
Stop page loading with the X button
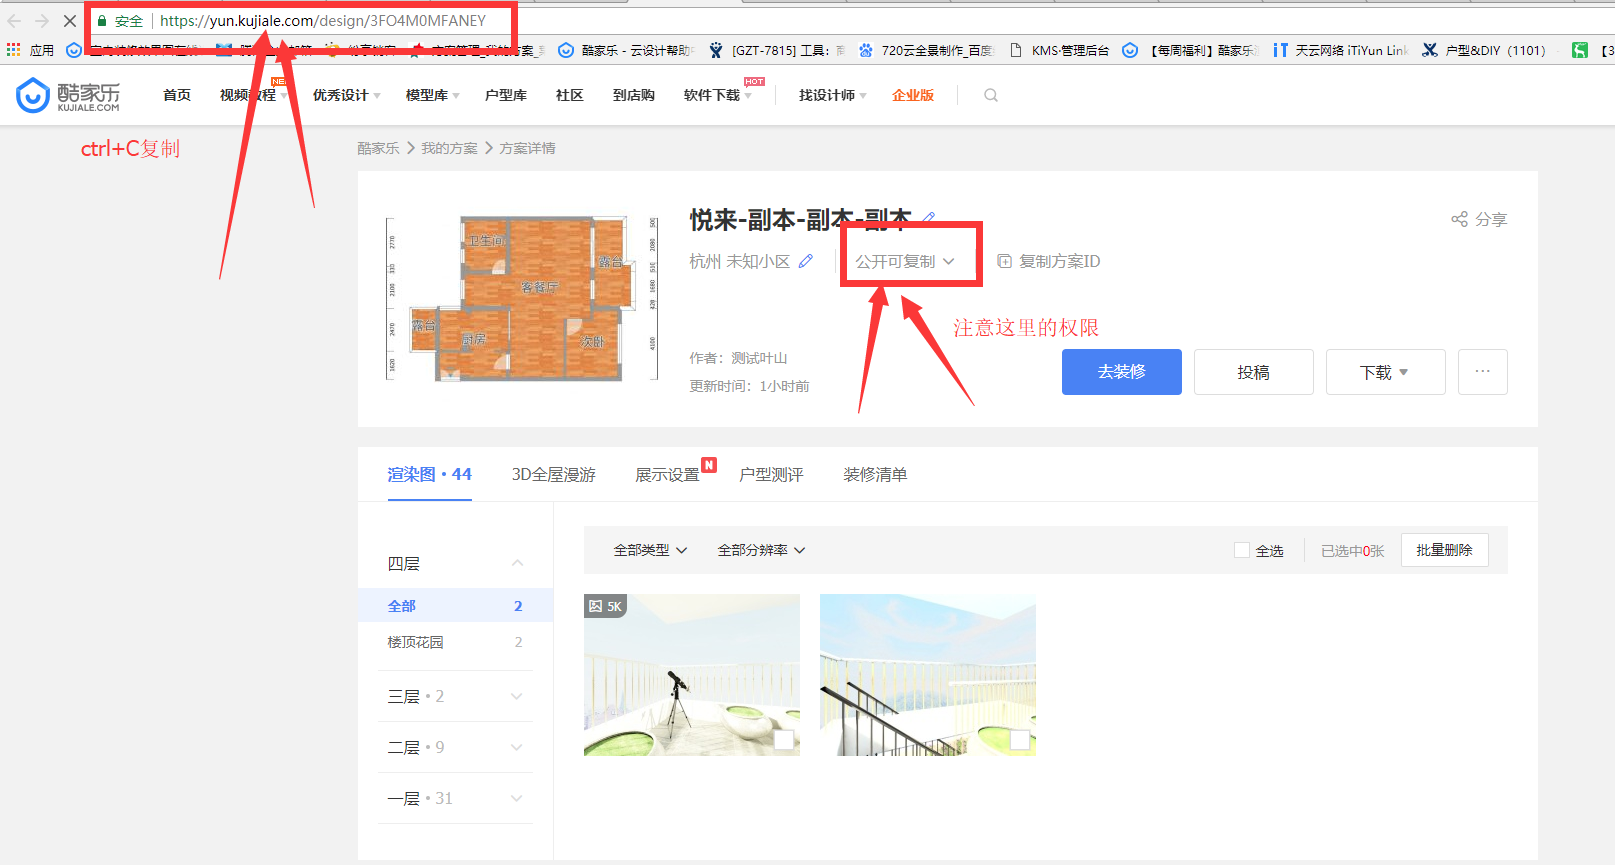coord(70,20)
